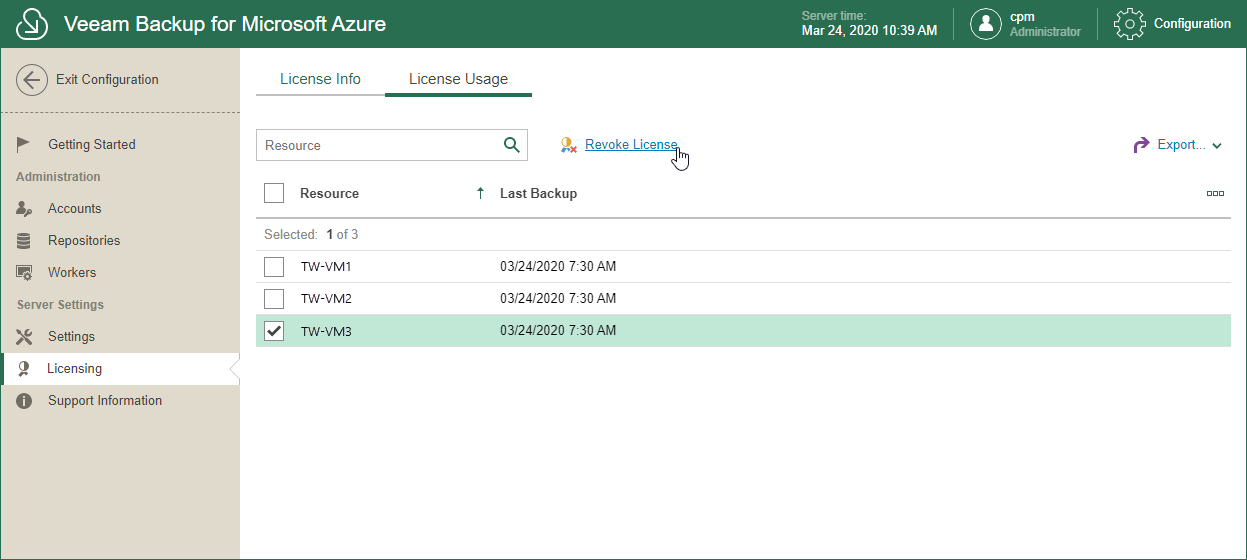Image resolution: width=1247 pixels, height=560 pixels.
Task: Uncheck the TW-VM3 checkbox
Action: 274,331
